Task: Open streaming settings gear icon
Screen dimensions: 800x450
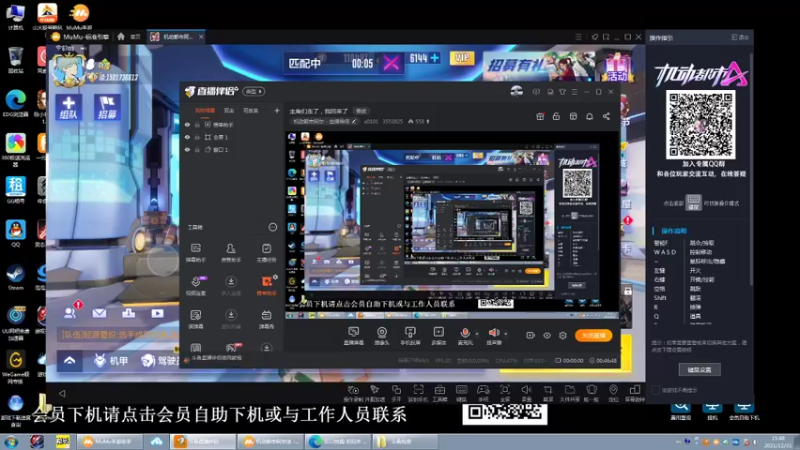Action: click(563, 335)
